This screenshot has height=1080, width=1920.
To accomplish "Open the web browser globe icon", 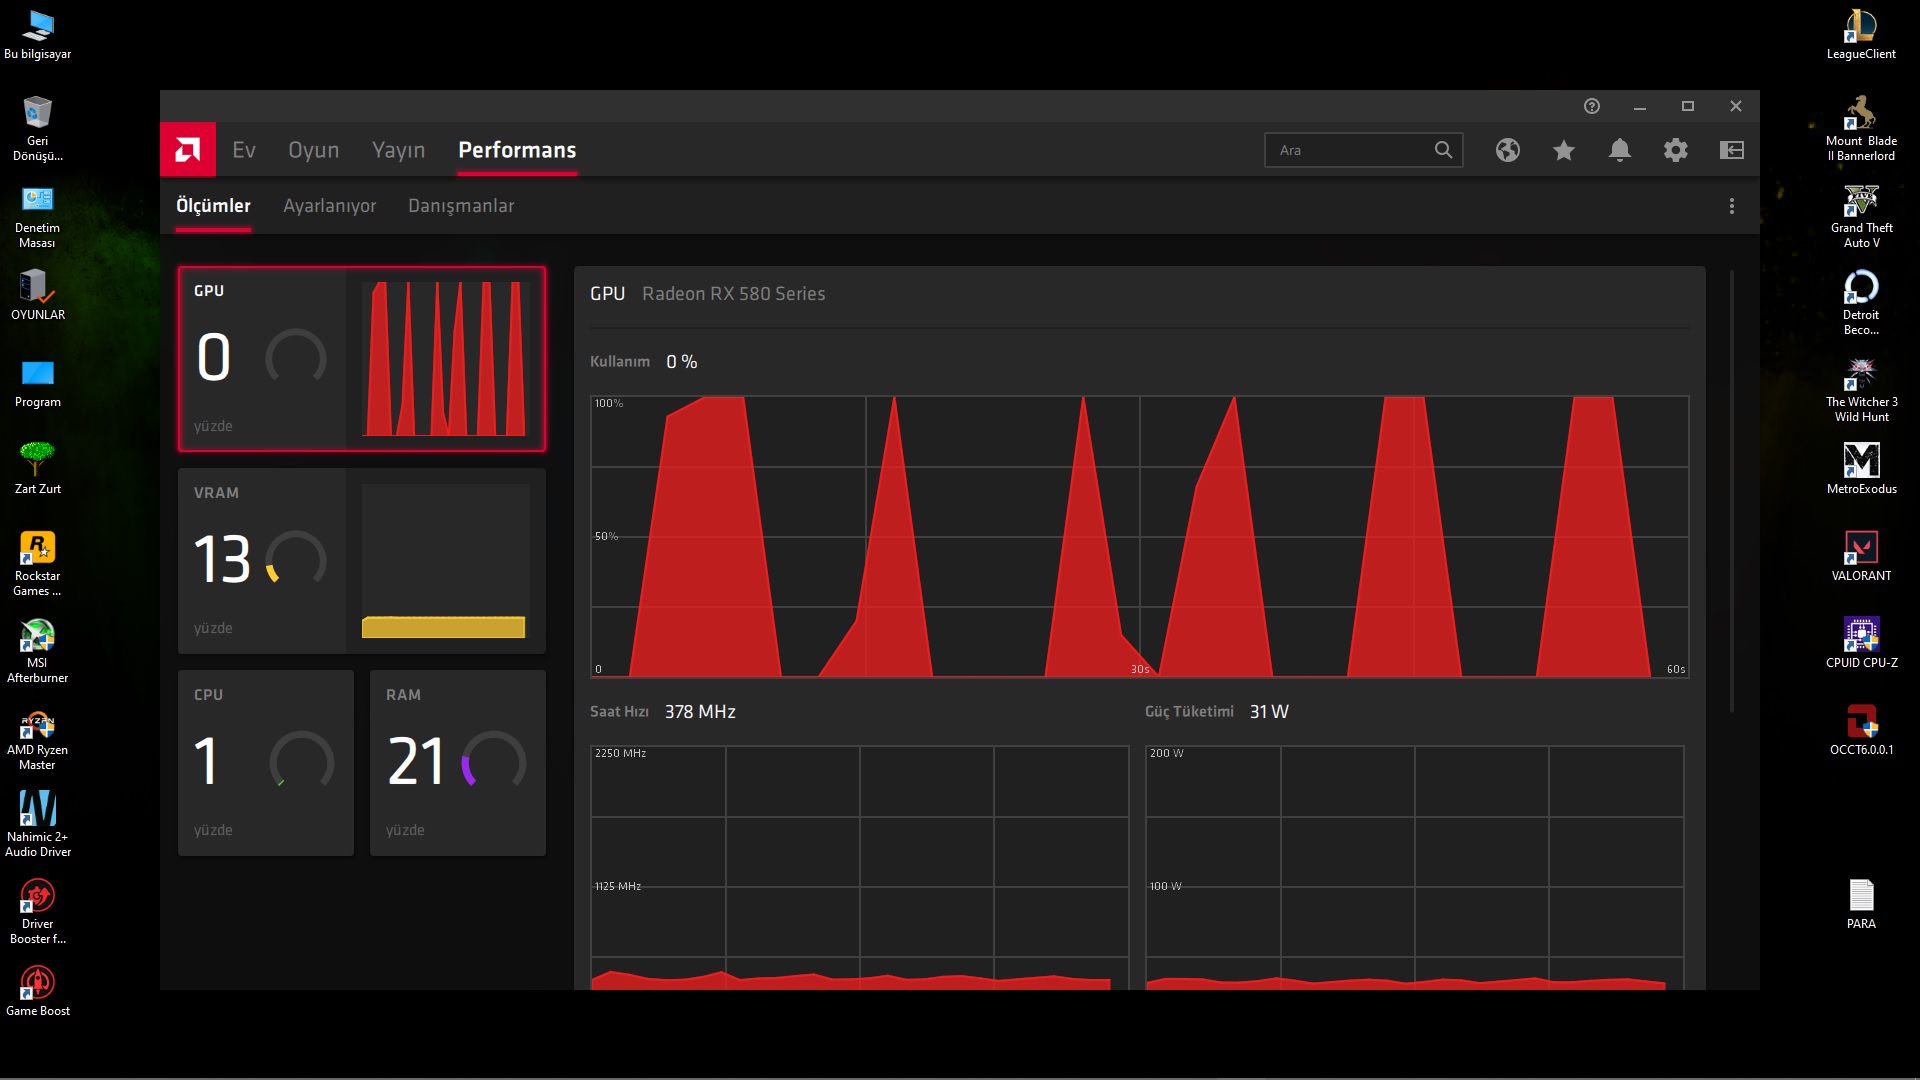I will click(1508, 150).
